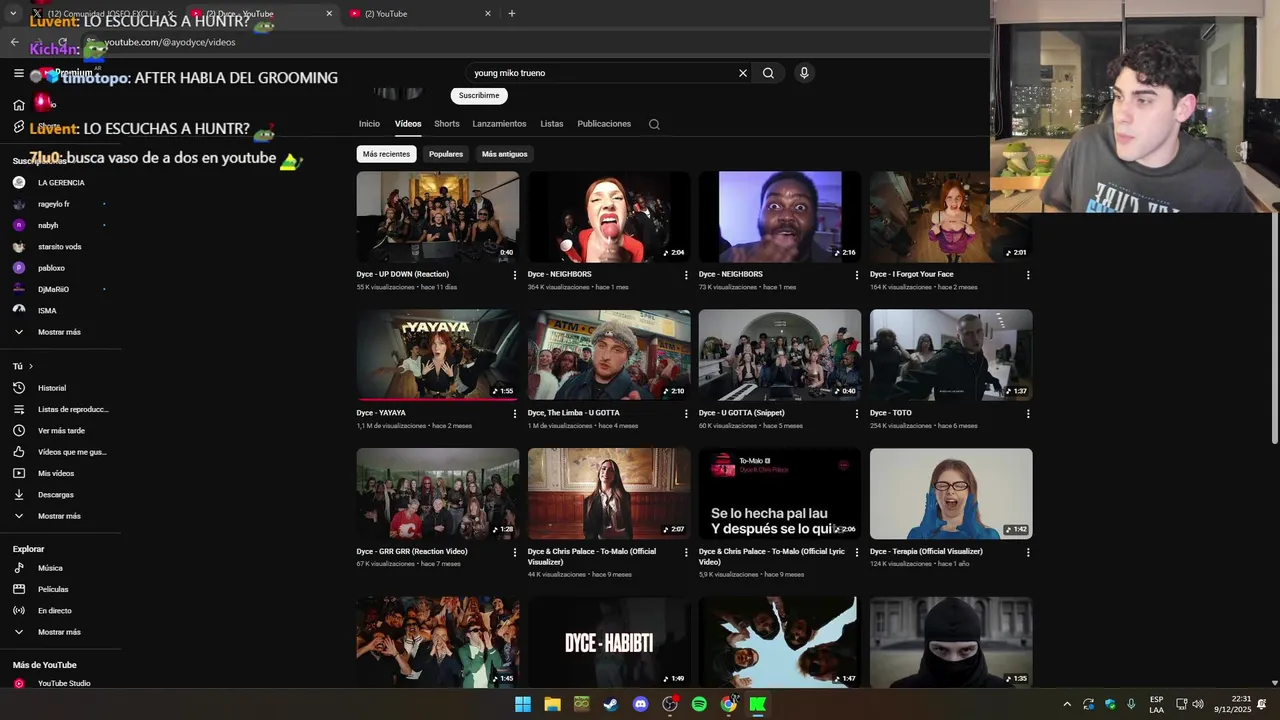The width and height of the screenshot is (1280, 720).
Task: Open a new browser tab
Action: point(512,13)
